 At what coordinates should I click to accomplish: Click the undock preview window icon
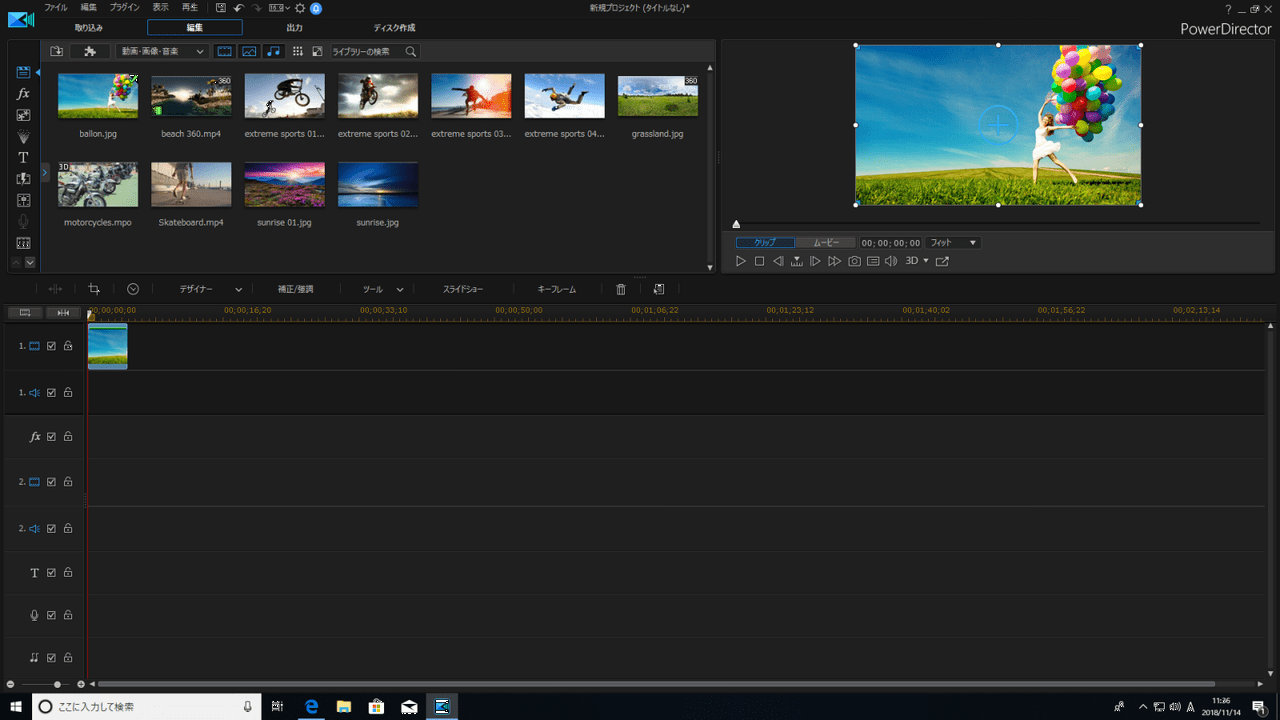click(x=942, y=261)
